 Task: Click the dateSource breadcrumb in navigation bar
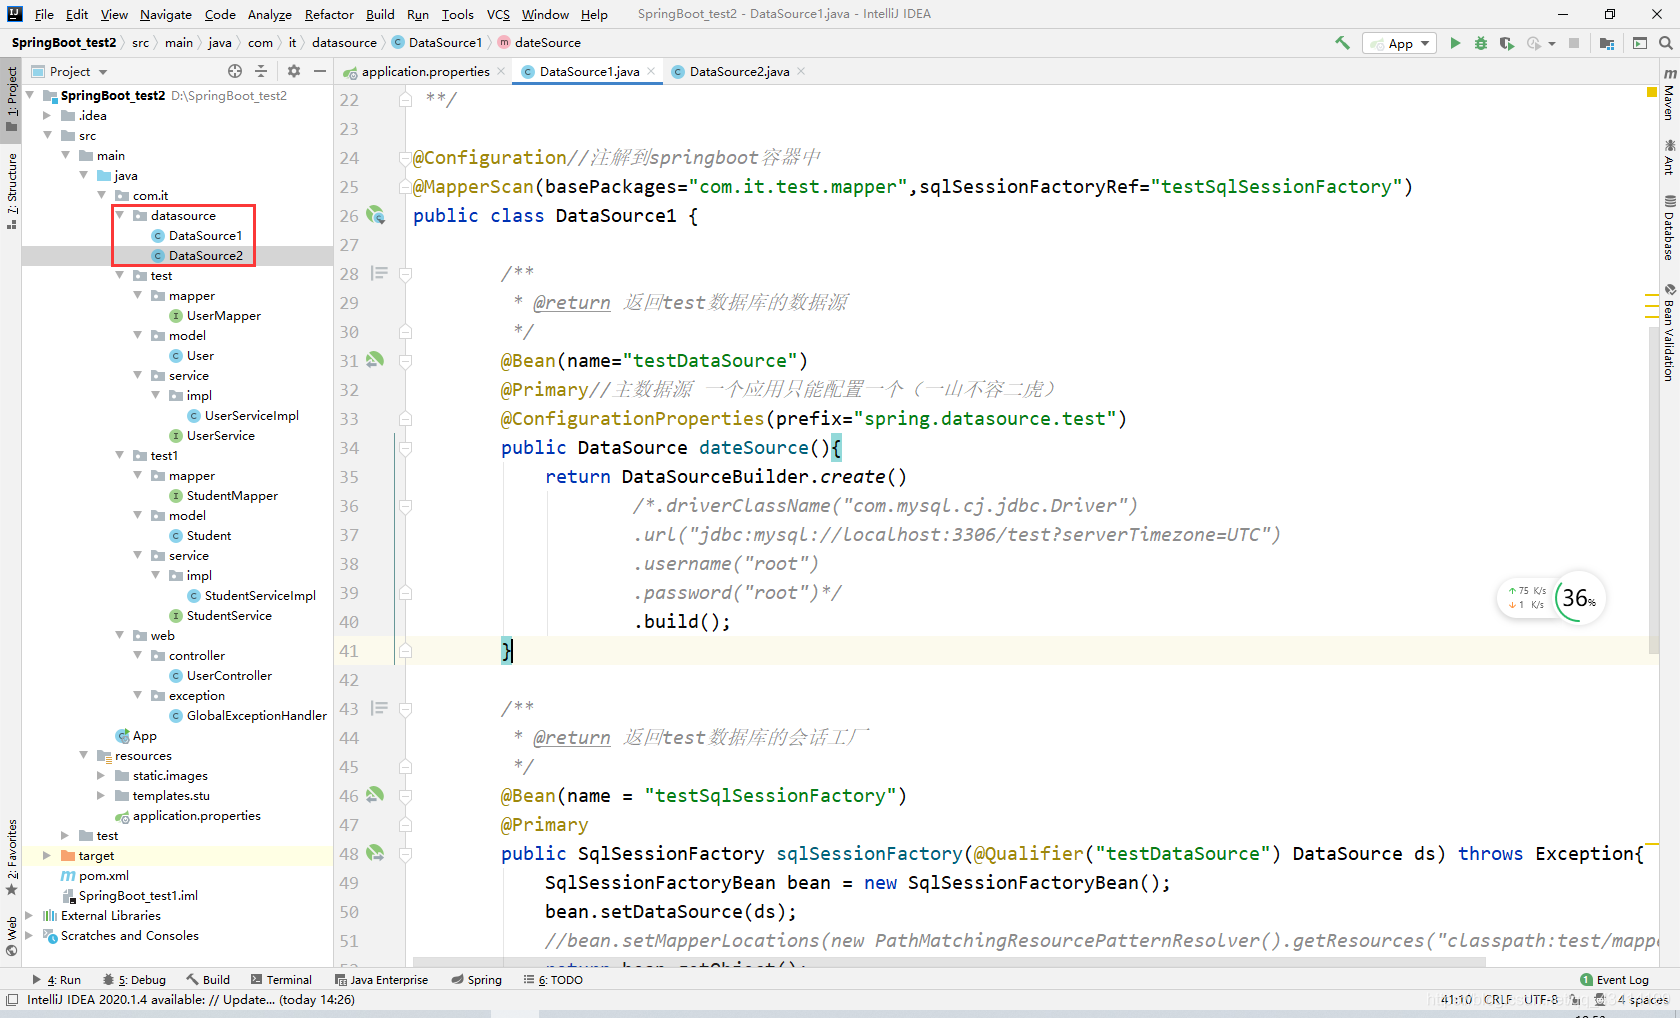tap(539, 43)
